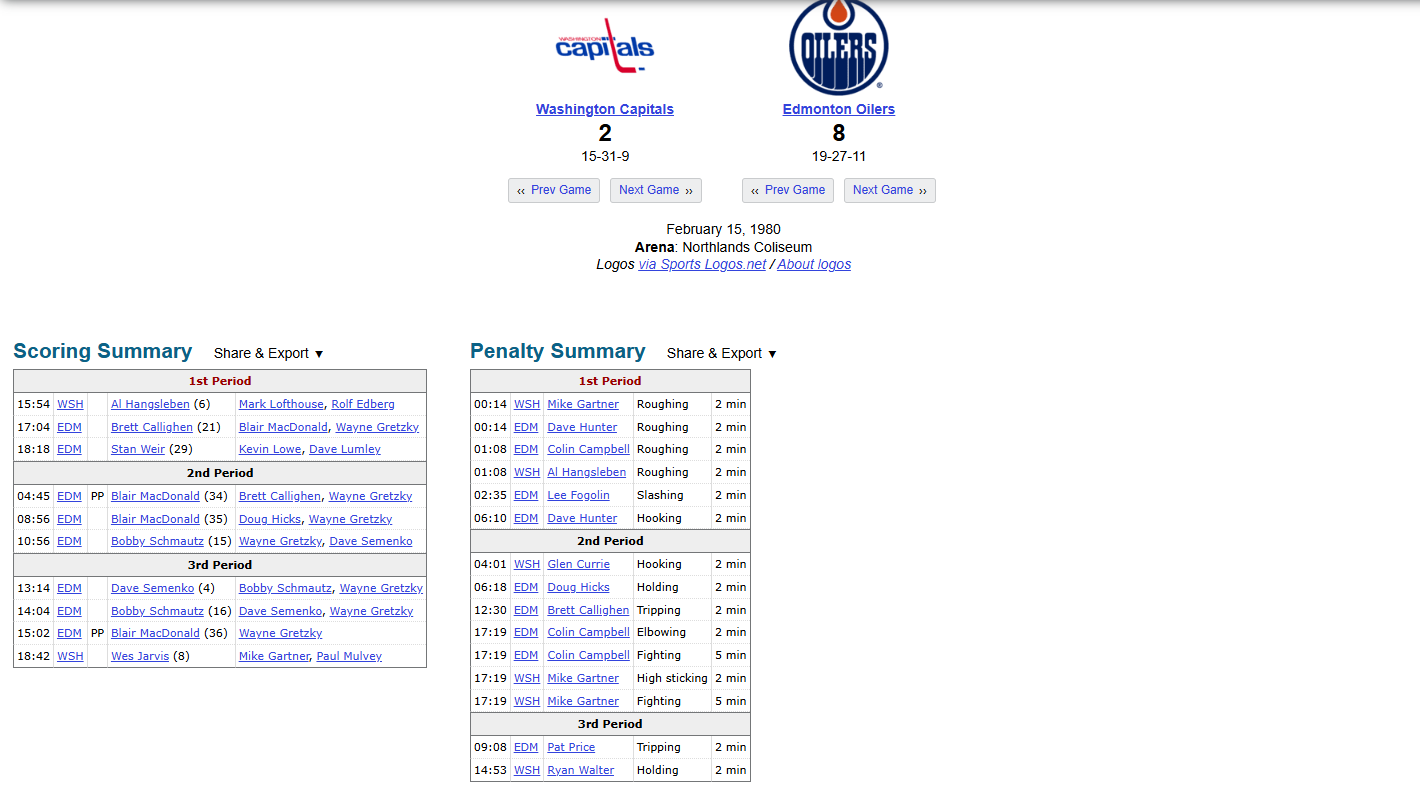Open Blair MacDonald (34) goal scorer link
This screenshot has width=1420, height=789.
155,496
